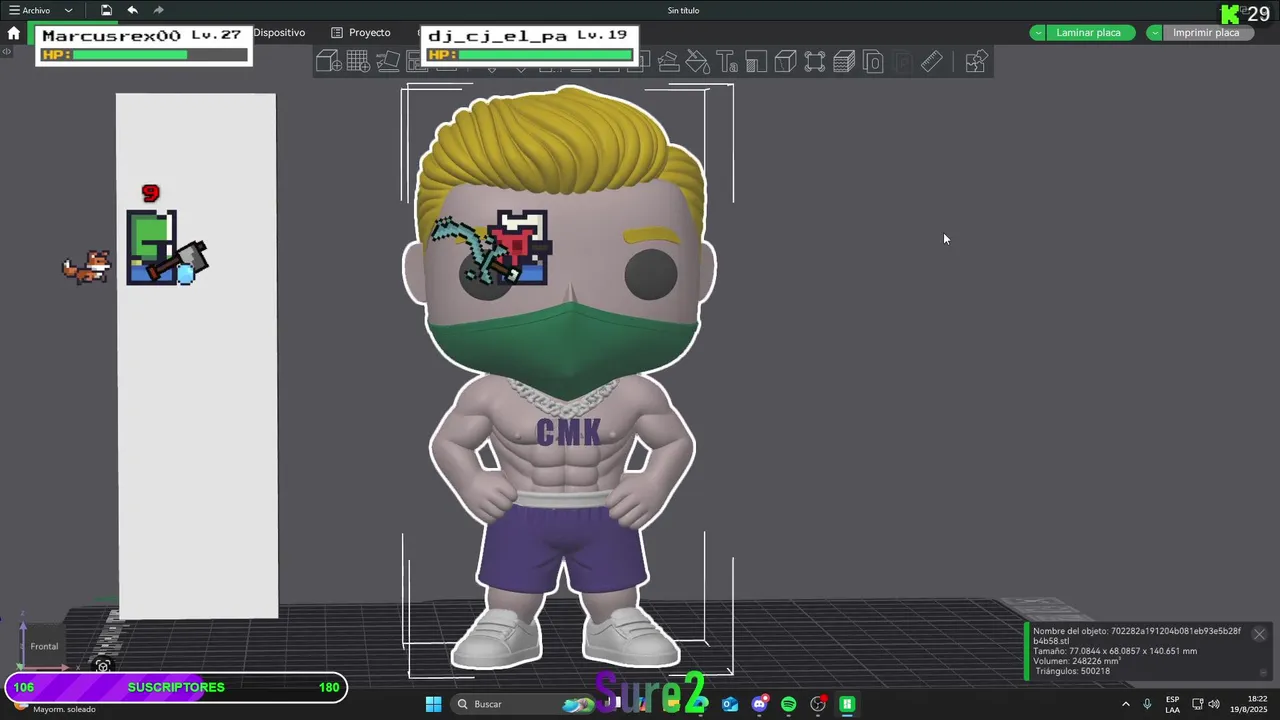This screenshot has width=1280, height=720.
Task: Switch to the Dispositivo tab
Action: tap(279, 32)
